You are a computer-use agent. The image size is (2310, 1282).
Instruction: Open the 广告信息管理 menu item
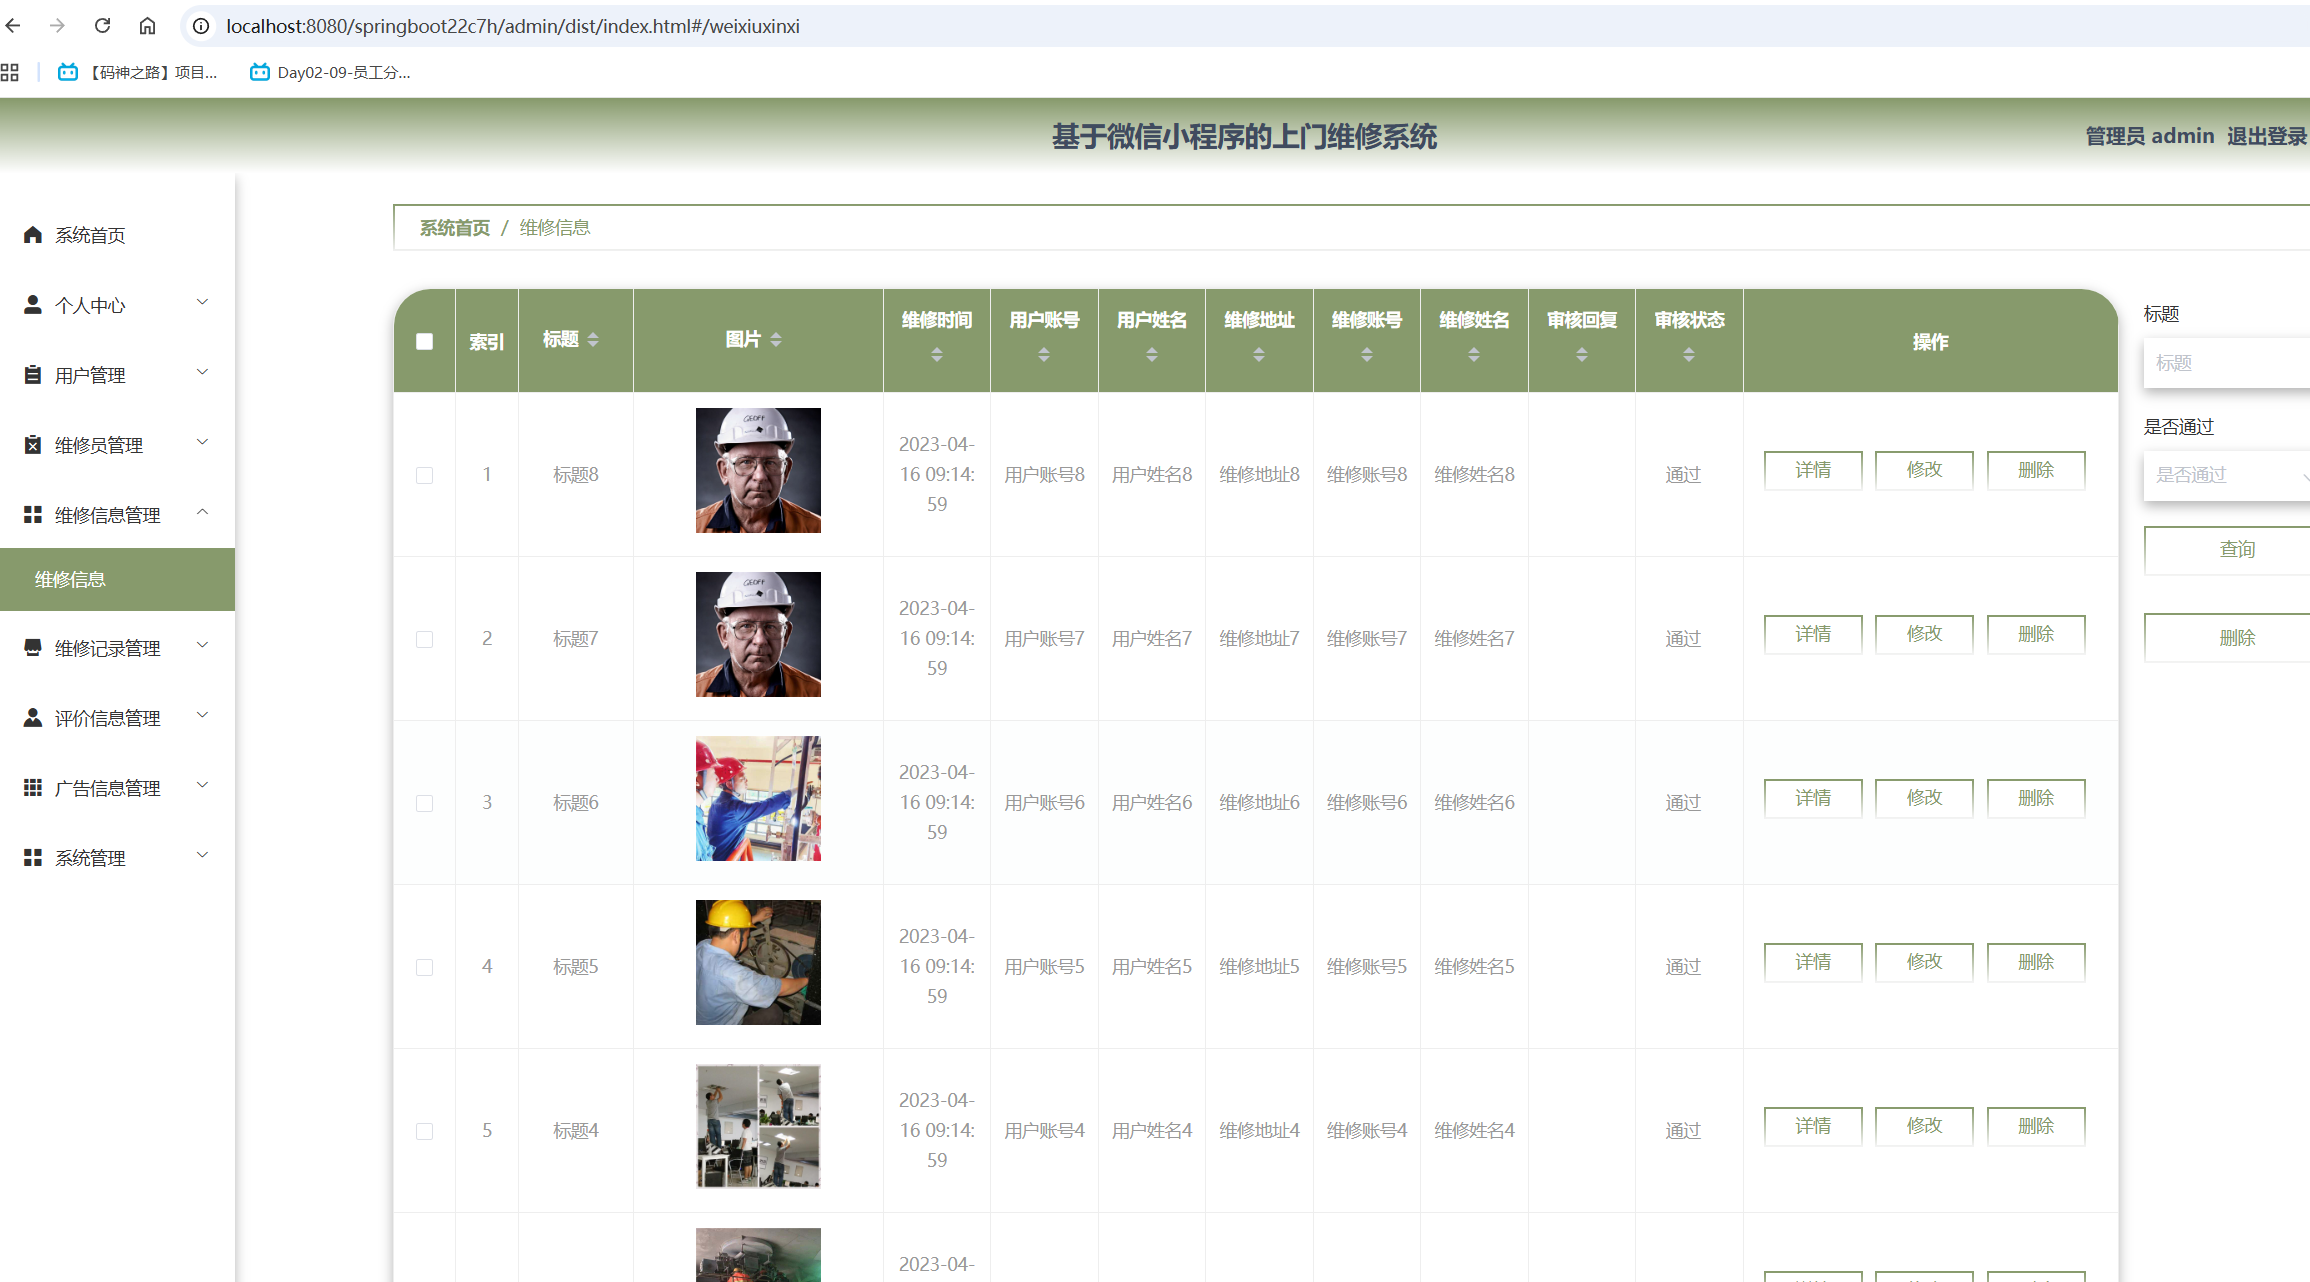tap(107, 788)
